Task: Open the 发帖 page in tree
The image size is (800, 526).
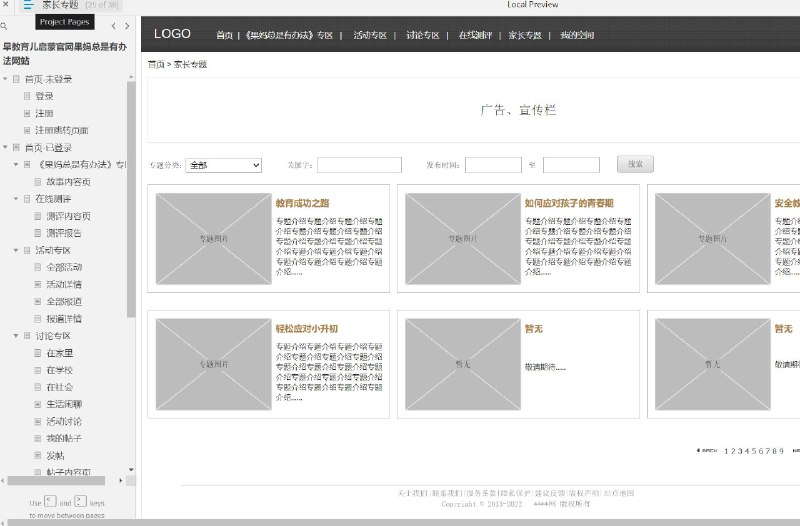Action: [x=55, y=456]
